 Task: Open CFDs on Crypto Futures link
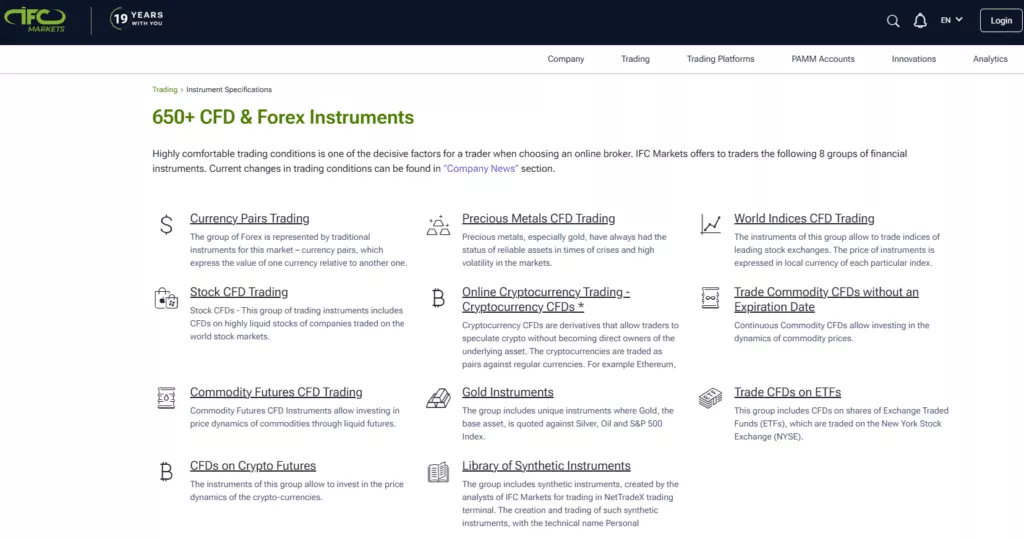point(253,466)
